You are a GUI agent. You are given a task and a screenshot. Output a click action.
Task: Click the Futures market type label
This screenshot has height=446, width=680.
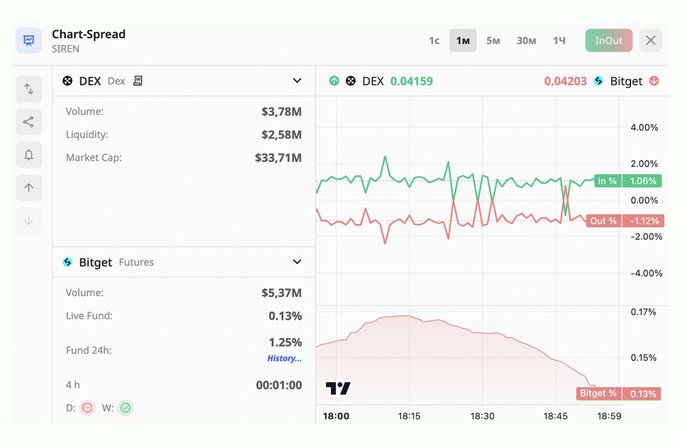point(136,262)
